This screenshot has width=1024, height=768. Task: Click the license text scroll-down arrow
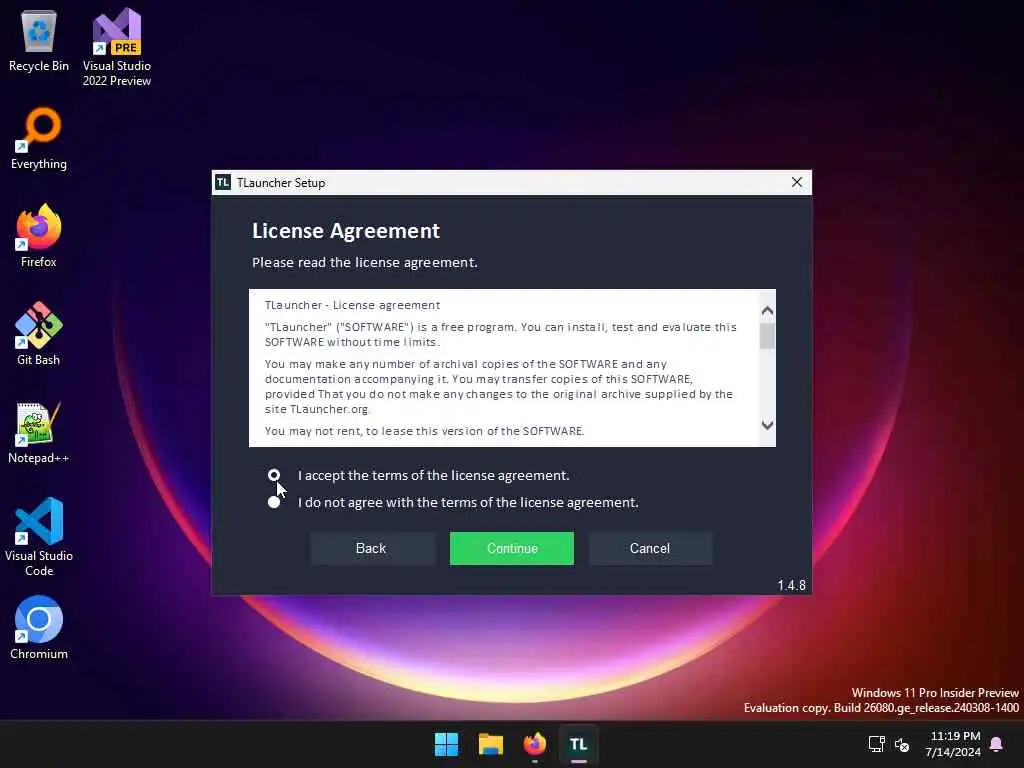pyautogui.click(x=767, y=425)
